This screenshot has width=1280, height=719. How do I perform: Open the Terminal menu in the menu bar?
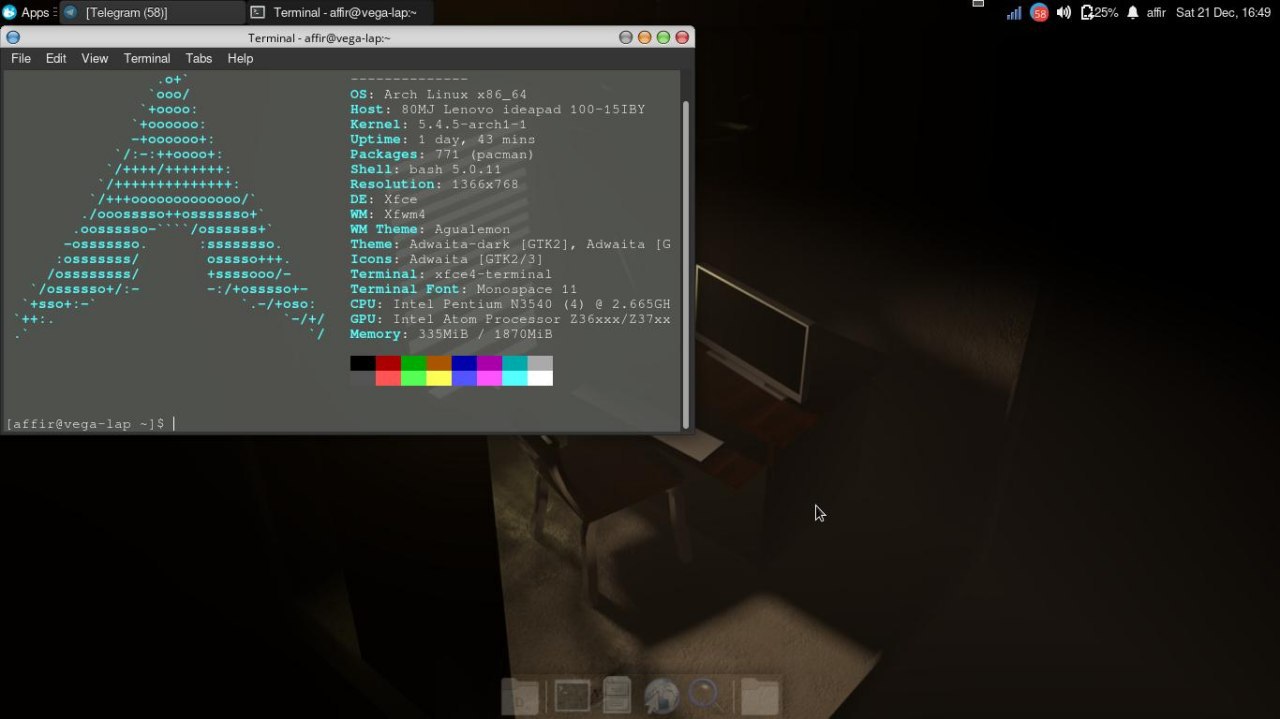click(147, 58)
